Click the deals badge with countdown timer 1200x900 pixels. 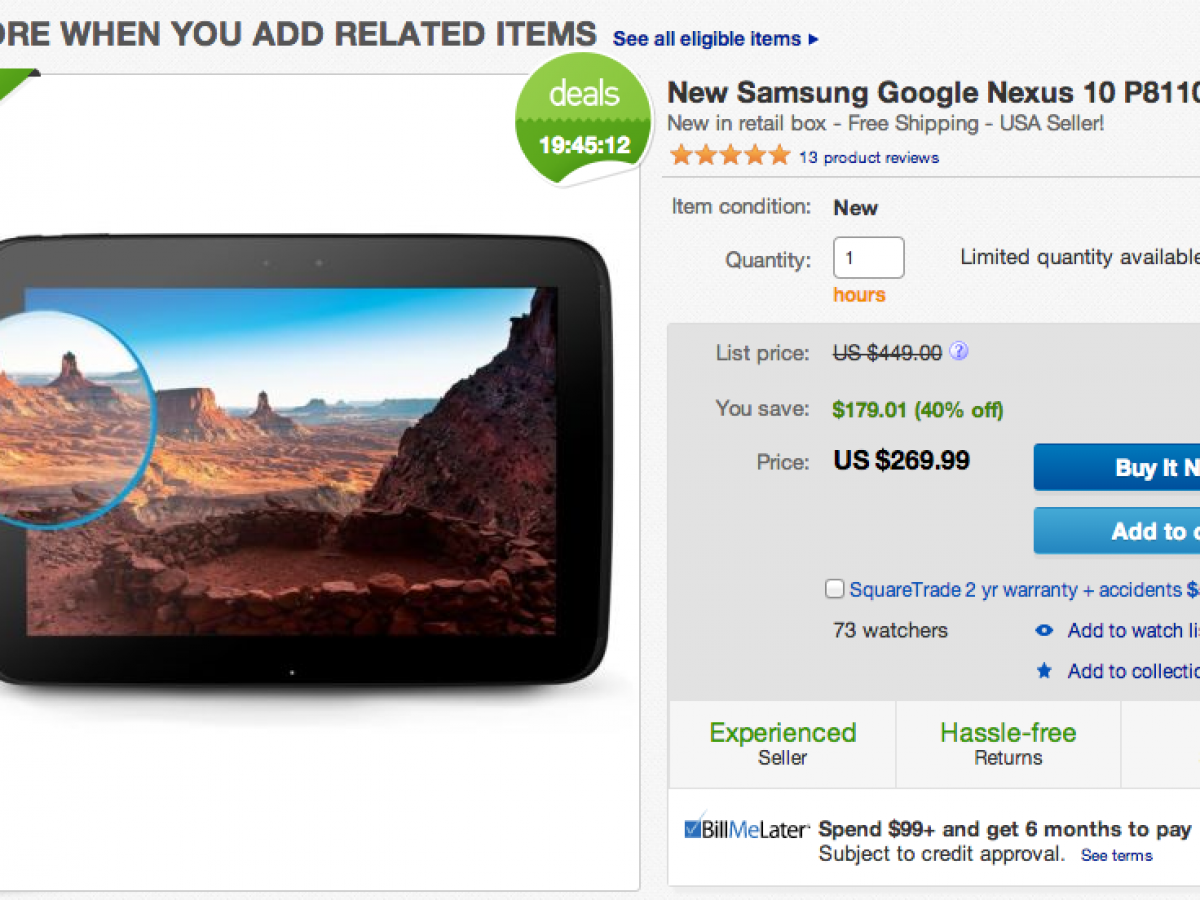point(584,120)
